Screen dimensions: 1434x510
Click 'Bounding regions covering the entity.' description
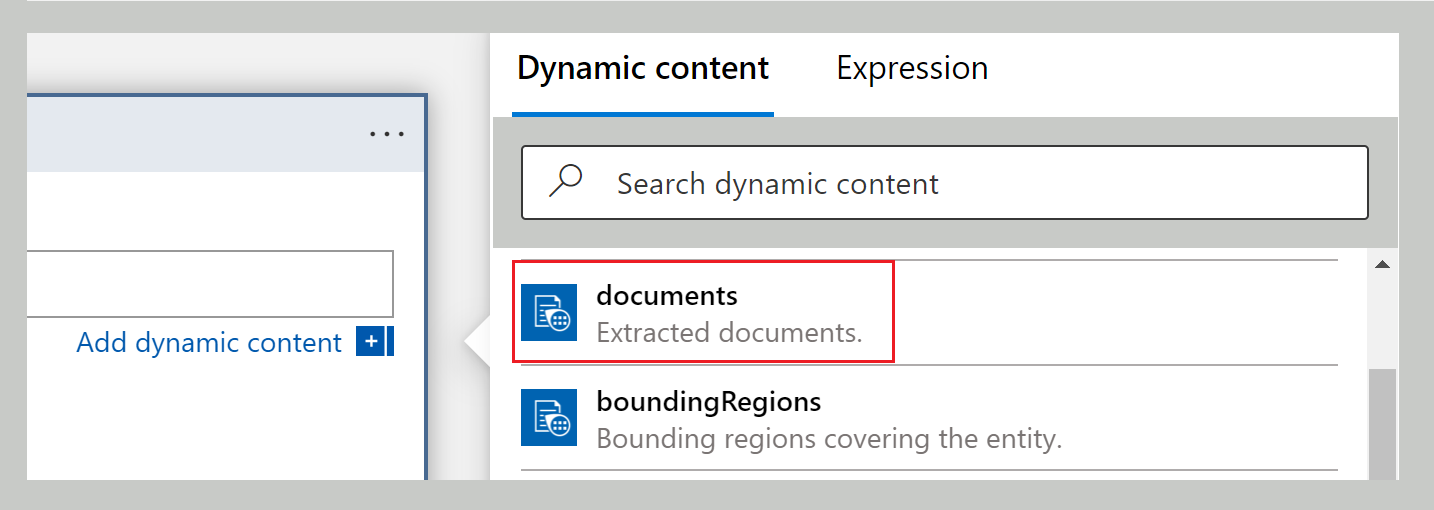click(x=828, y=438)
